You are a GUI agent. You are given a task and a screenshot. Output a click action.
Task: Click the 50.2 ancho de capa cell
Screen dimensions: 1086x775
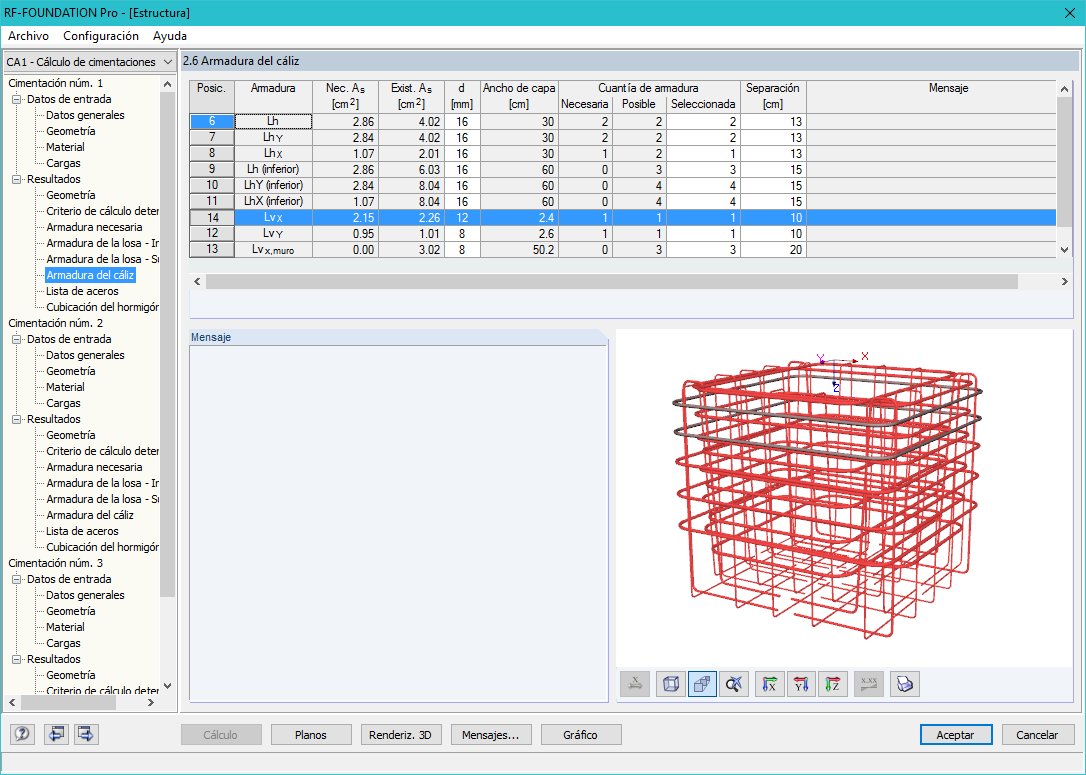(x=519, y=249)
